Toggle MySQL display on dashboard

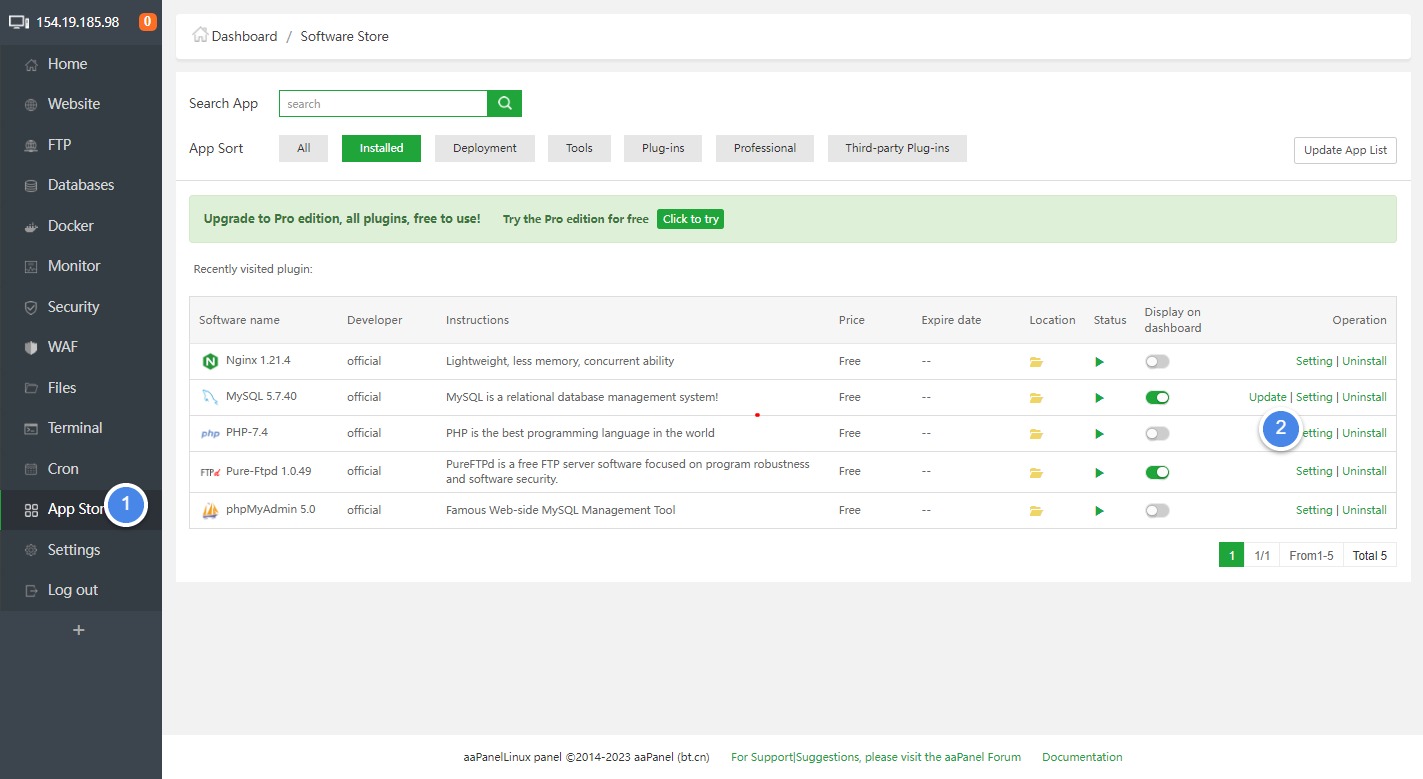(x=1157, y=397)
